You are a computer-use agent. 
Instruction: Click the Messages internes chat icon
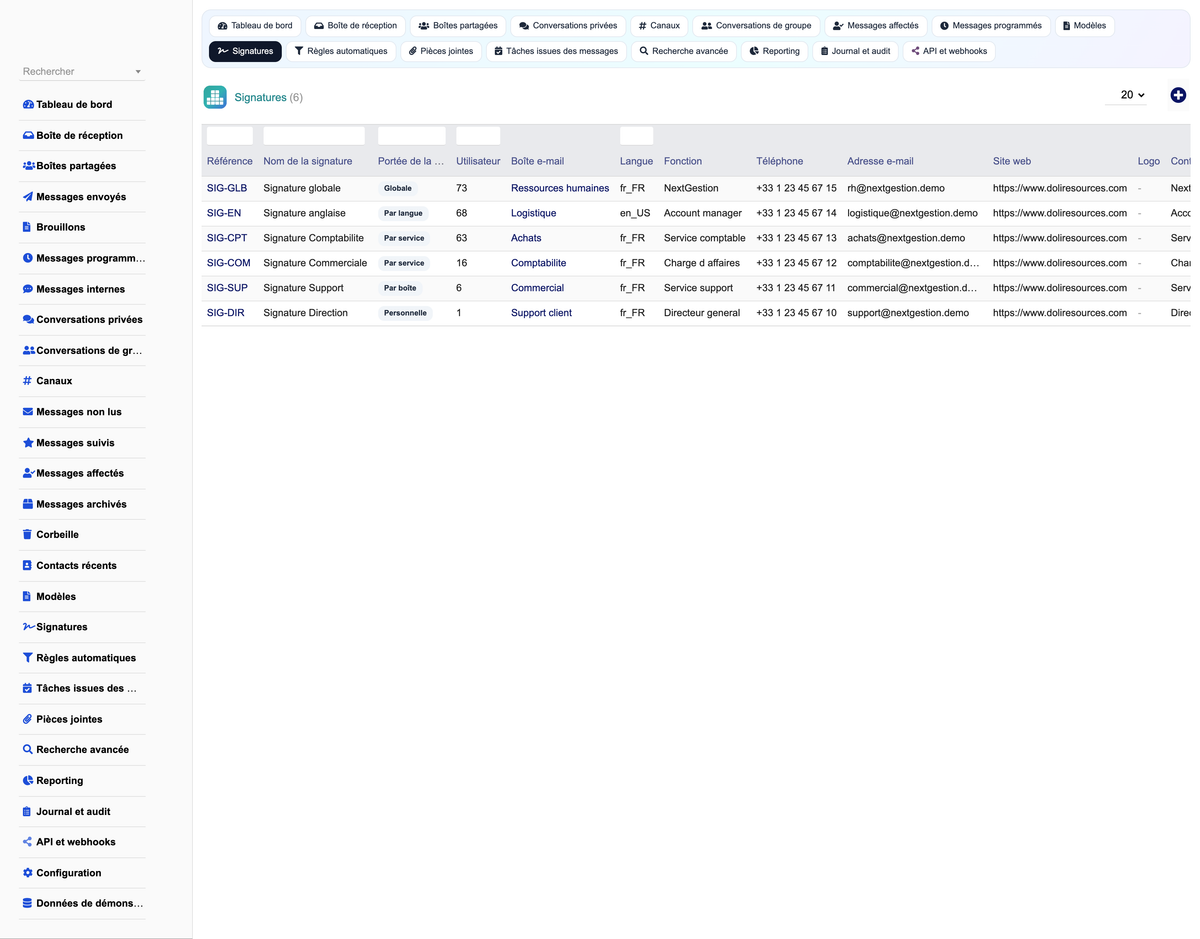28,289
